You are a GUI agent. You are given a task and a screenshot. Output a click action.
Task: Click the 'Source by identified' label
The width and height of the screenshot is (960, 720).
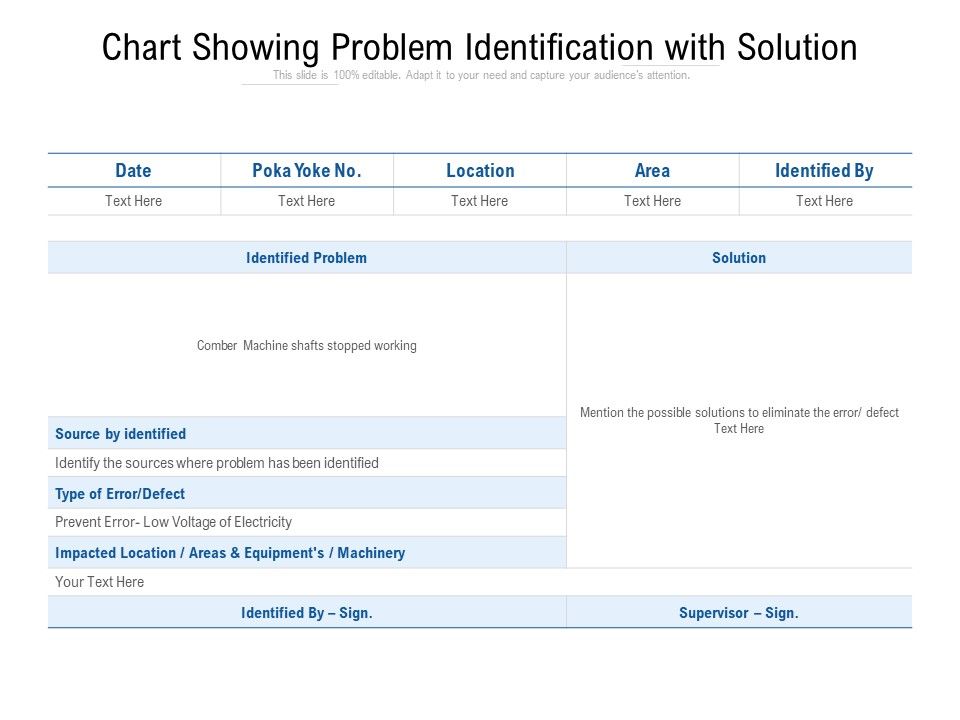pos(121,433)
